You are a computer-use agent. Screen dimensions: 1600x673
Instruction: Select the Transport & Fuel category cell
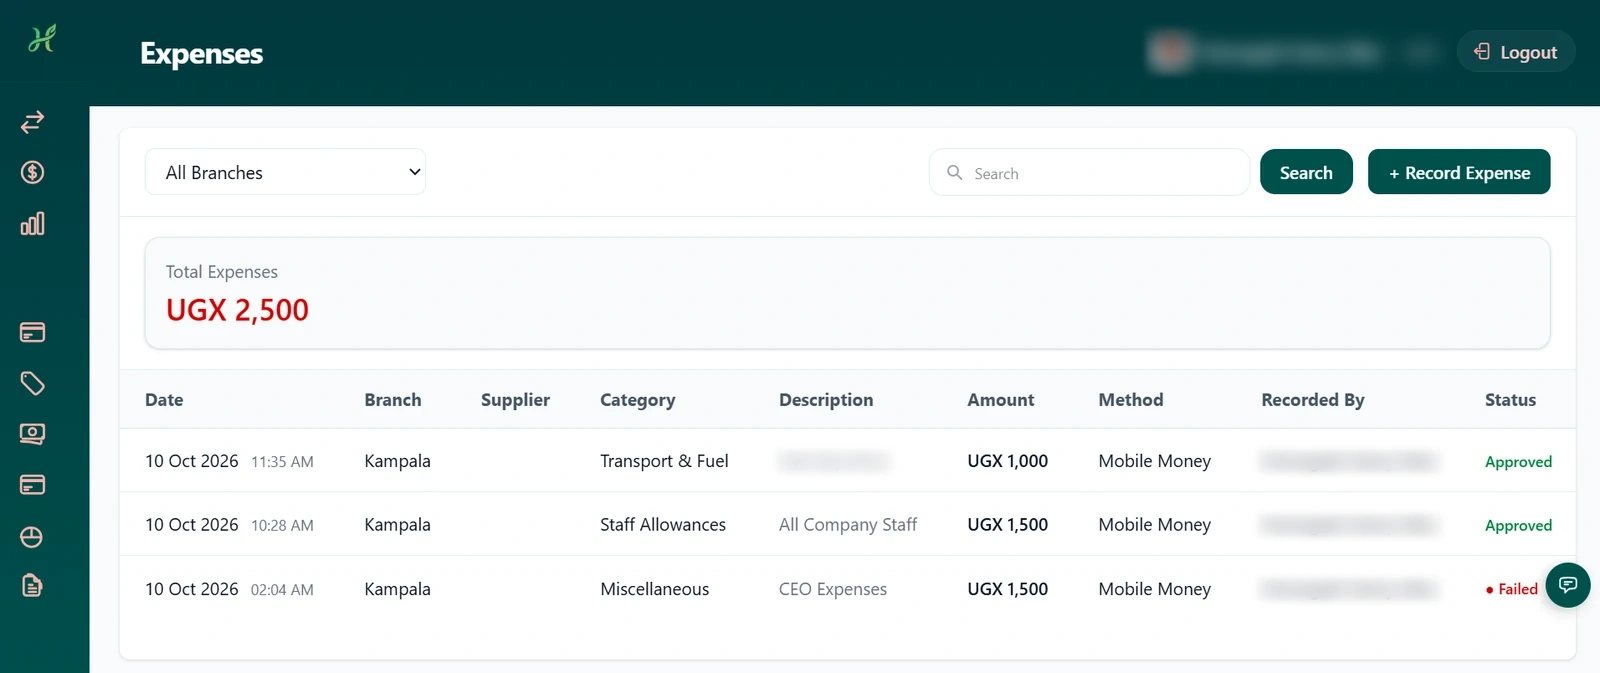point(664,461)
